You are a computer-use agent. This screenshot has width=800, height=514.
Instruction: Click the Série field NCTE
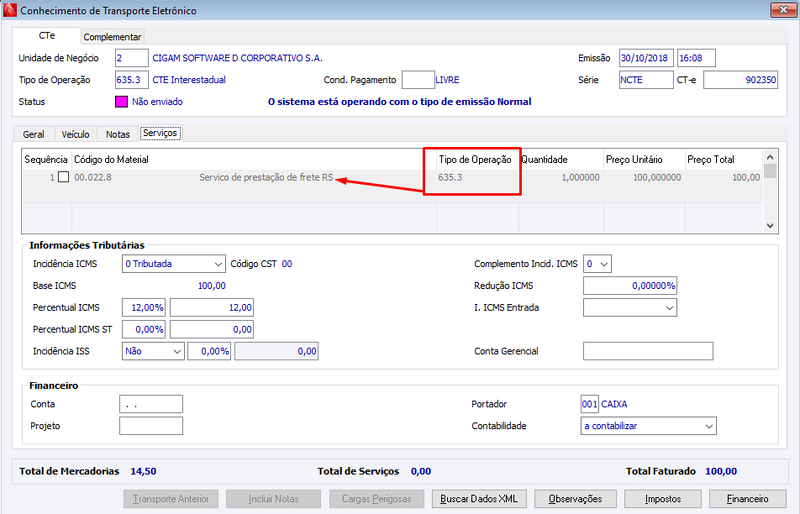646,80
